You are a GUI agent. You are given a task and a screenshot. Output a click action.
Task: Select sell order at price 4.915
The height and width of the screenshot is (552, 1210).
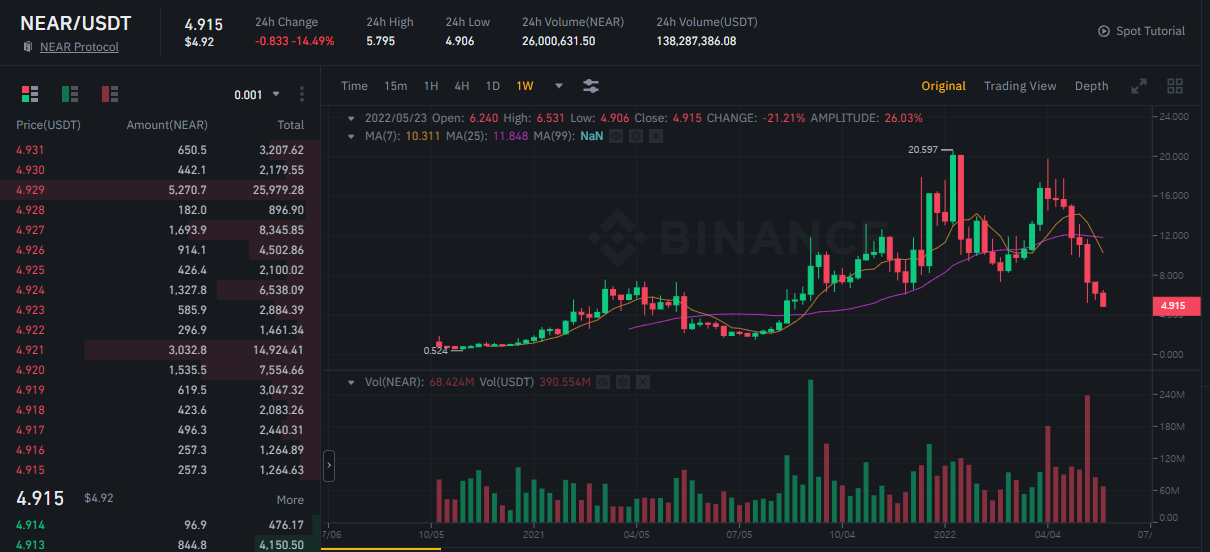tap(160, 470)
